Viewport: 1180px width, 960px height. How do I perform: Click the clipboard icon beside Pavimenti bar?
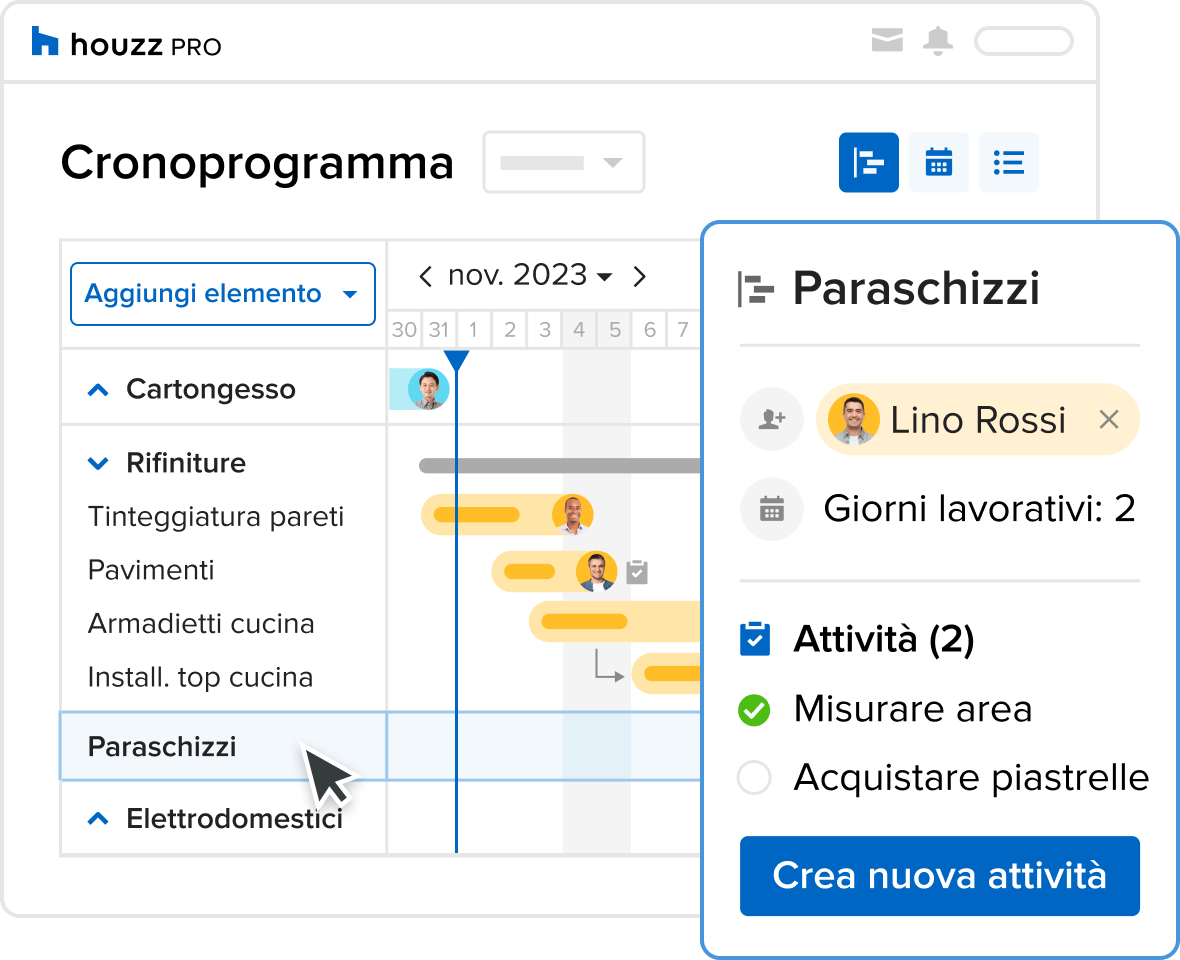click(637, 572)
